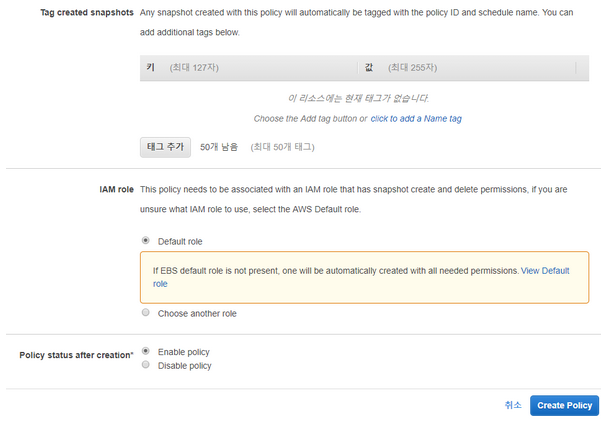Select the Enable policy radio button
Image resolution: width=605 pixels, height=426 pixels.
tap(146, 352)
